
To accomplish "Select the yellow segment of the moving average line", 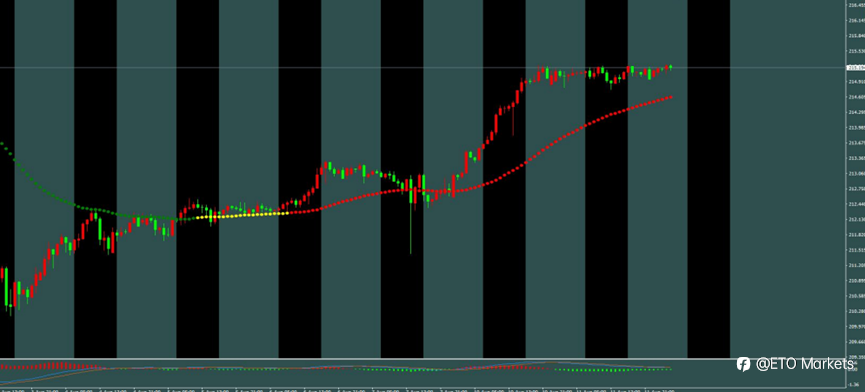I will tap(243, 215).
